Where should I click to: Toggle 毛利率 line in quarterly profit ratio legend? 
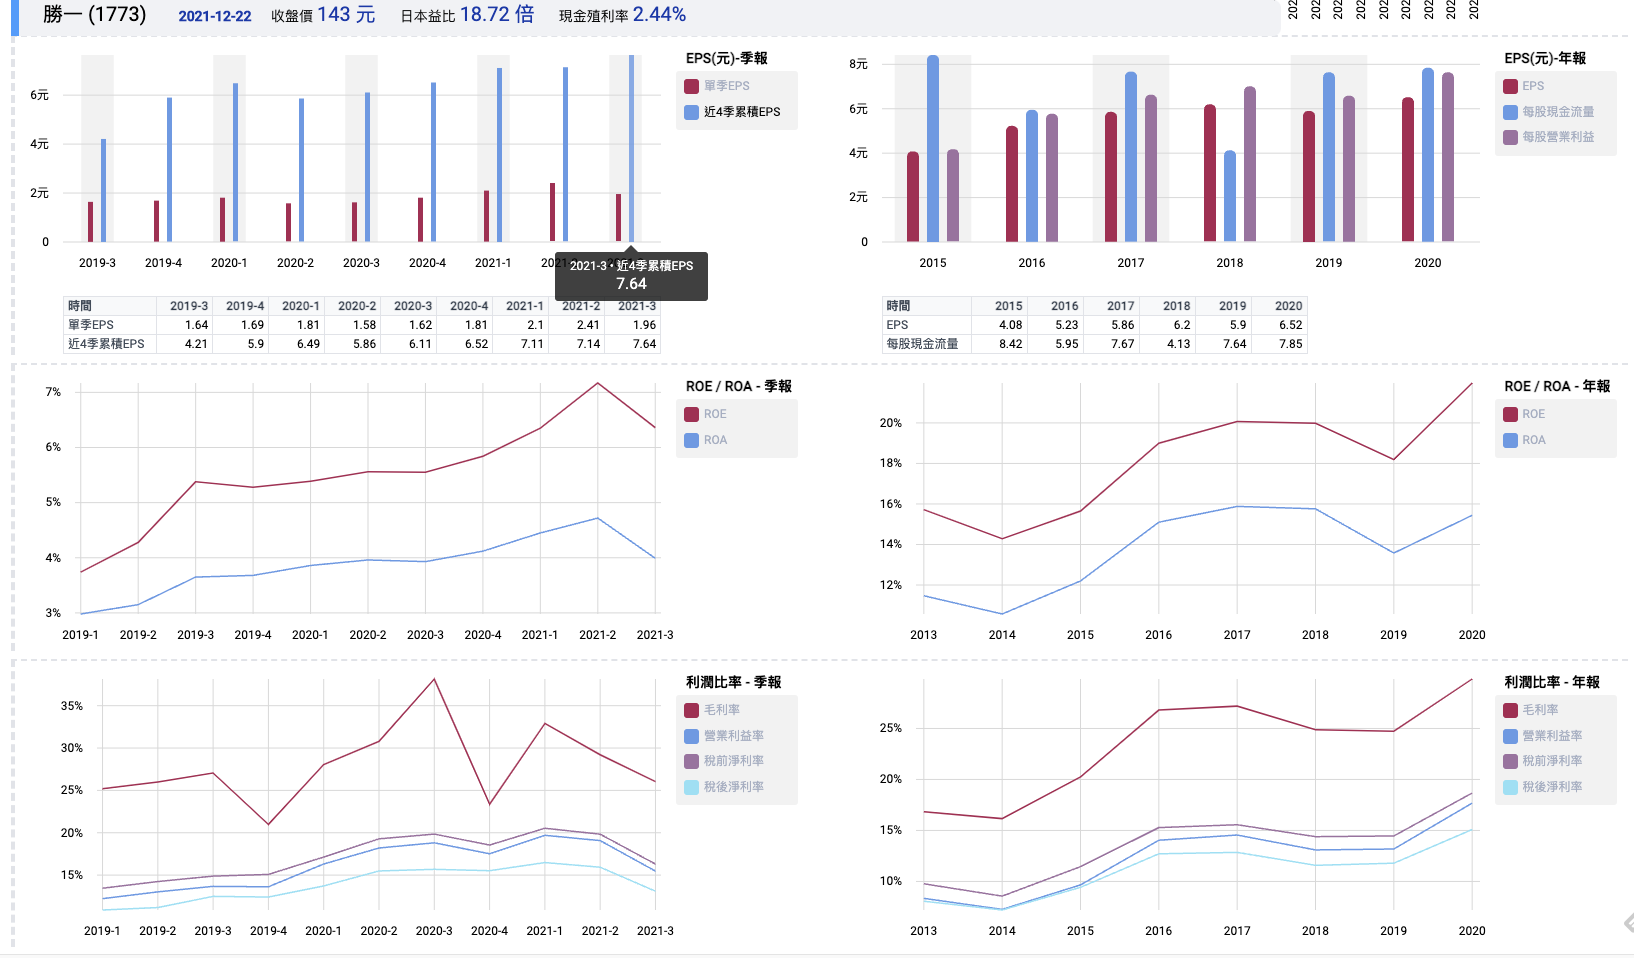pyautogui.click(x=713, y=710)
